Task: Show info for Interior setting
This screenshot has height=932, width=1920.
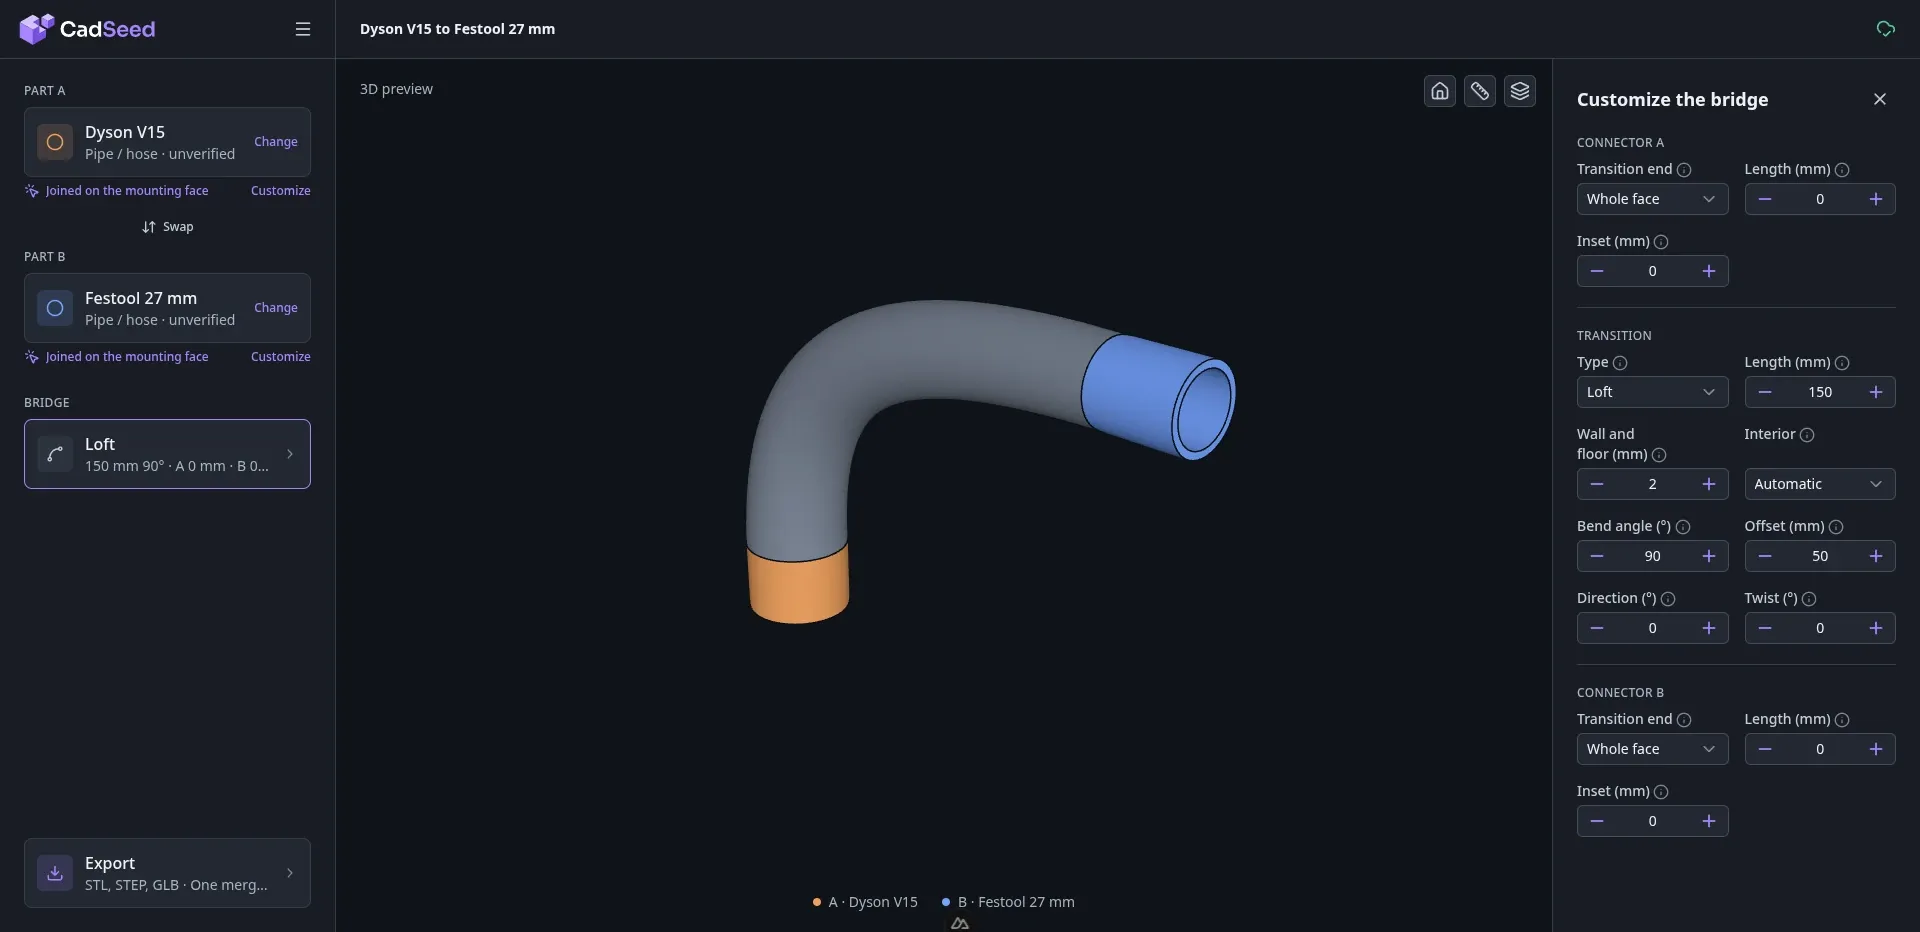Action: (x=1807, y=435)
